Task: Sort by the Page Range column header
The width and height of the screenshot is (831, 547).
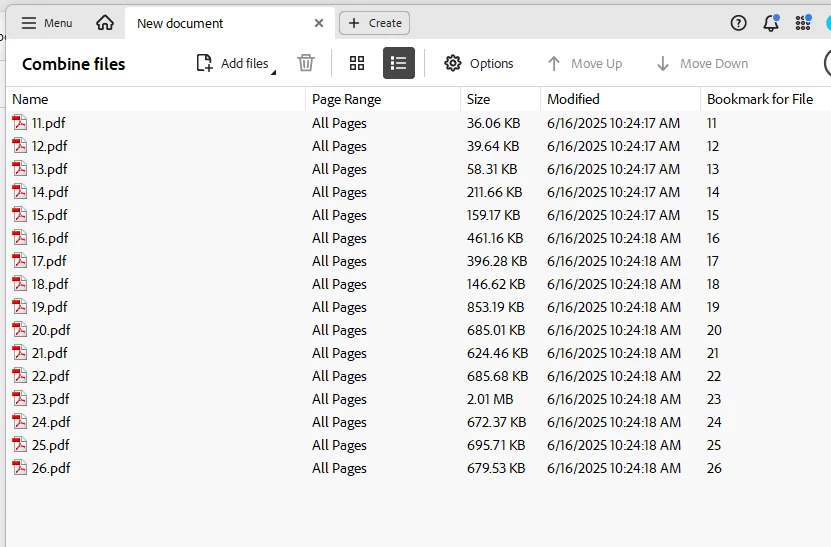Action: pyautogui.click(x=383, y=99)
